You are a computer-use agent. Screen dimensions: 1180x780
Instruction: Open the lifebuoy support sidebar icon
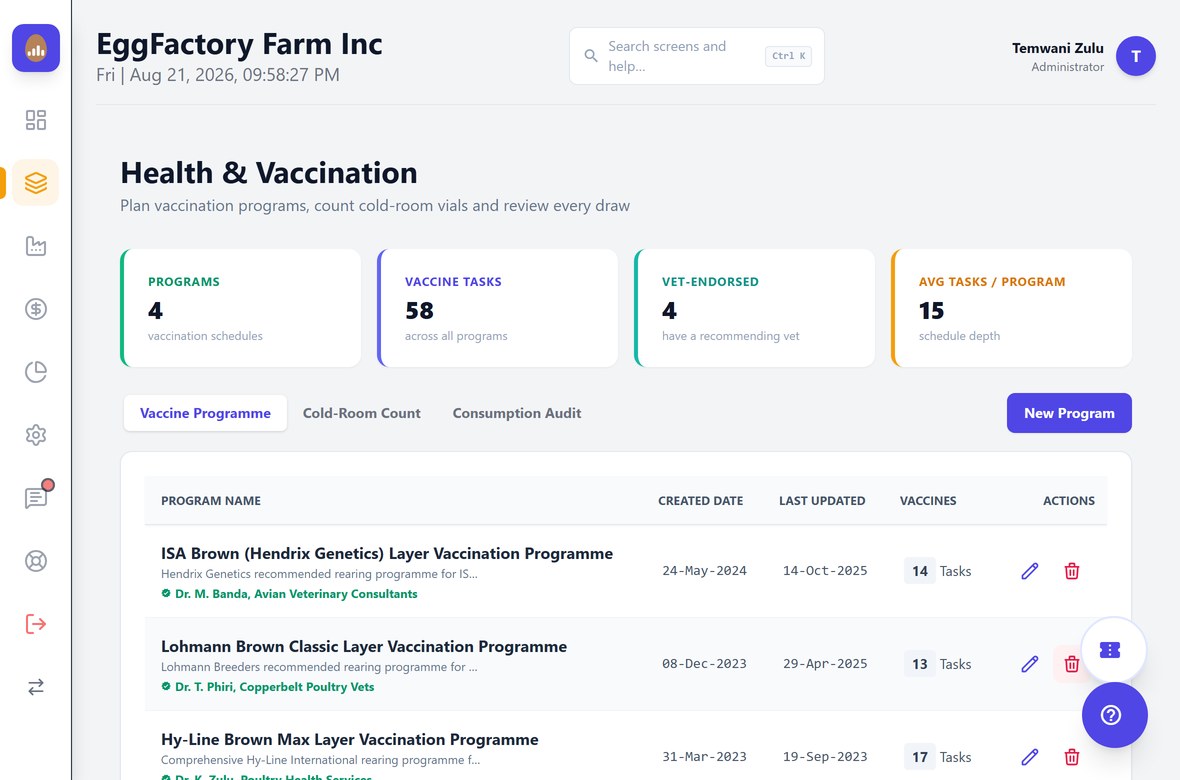36,561
